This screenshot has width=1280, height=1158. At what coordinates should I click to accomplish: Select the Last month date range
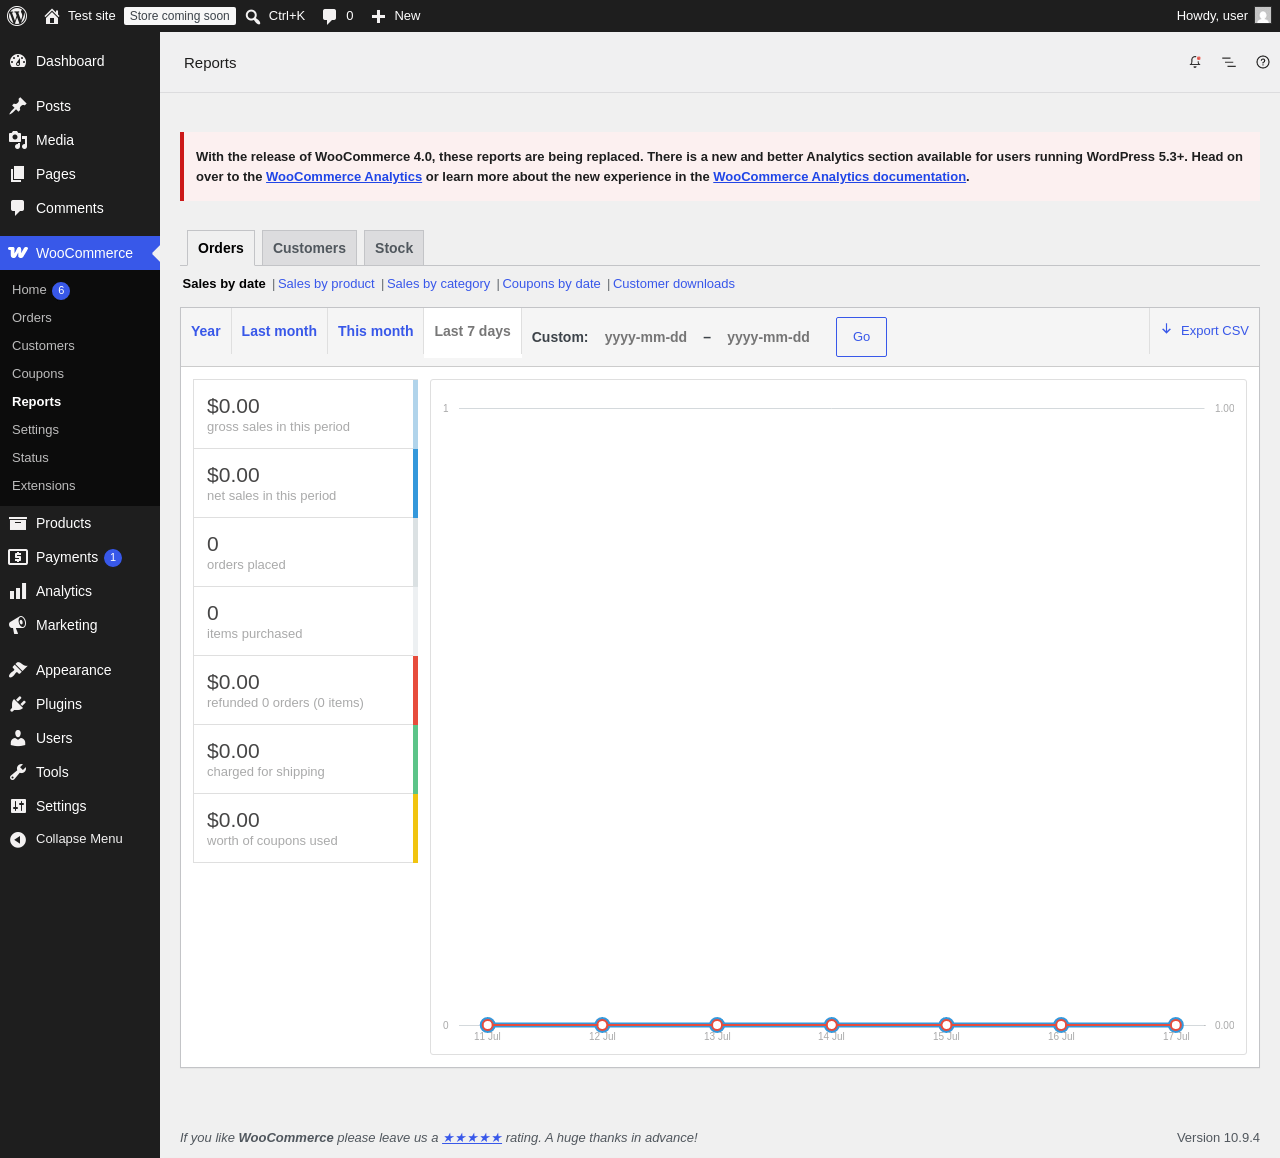click(x=279, y=331)
